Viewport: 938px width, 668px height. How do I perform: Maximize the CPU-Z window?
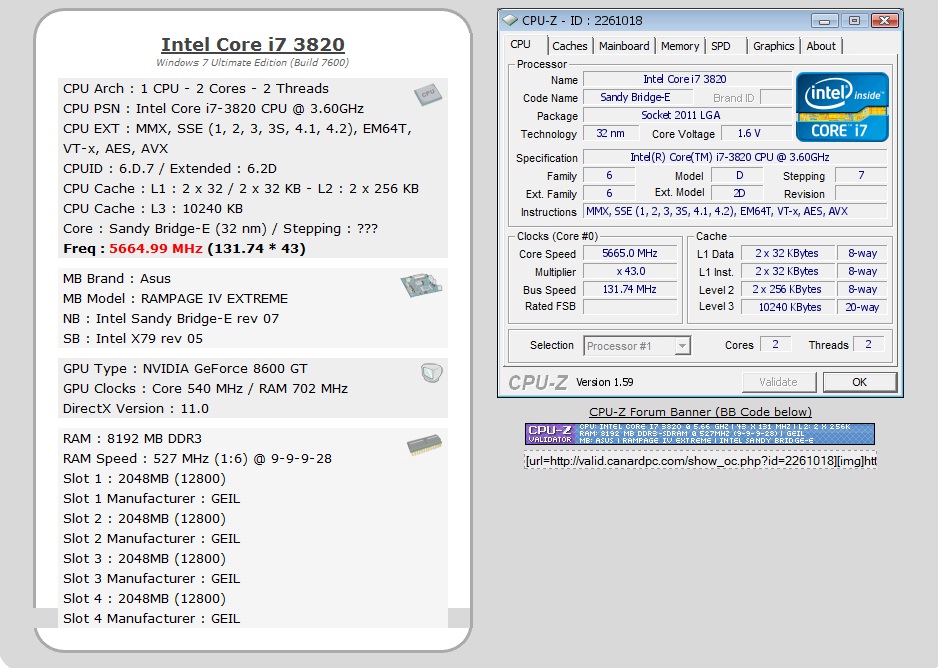pyautogui.click(x=854, y=21)
